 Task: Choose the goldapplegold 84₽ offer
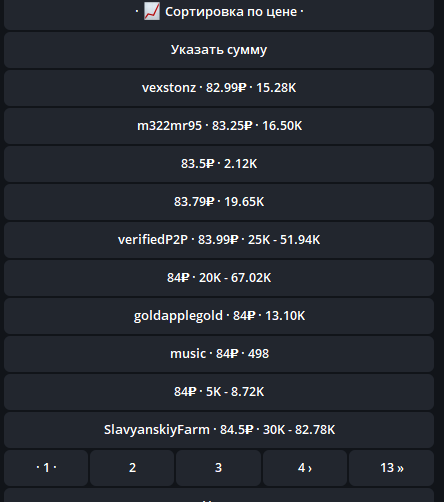[219, 316]
